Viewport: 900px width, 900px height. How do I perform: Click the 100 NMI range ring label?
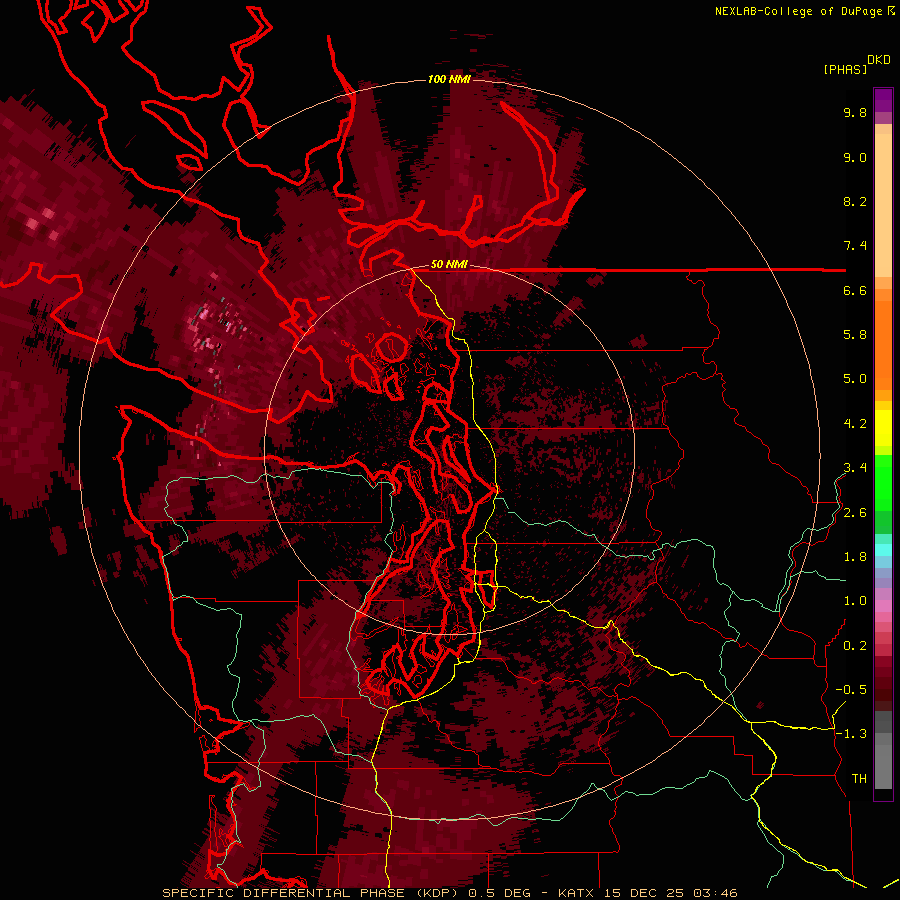(449, 79)
